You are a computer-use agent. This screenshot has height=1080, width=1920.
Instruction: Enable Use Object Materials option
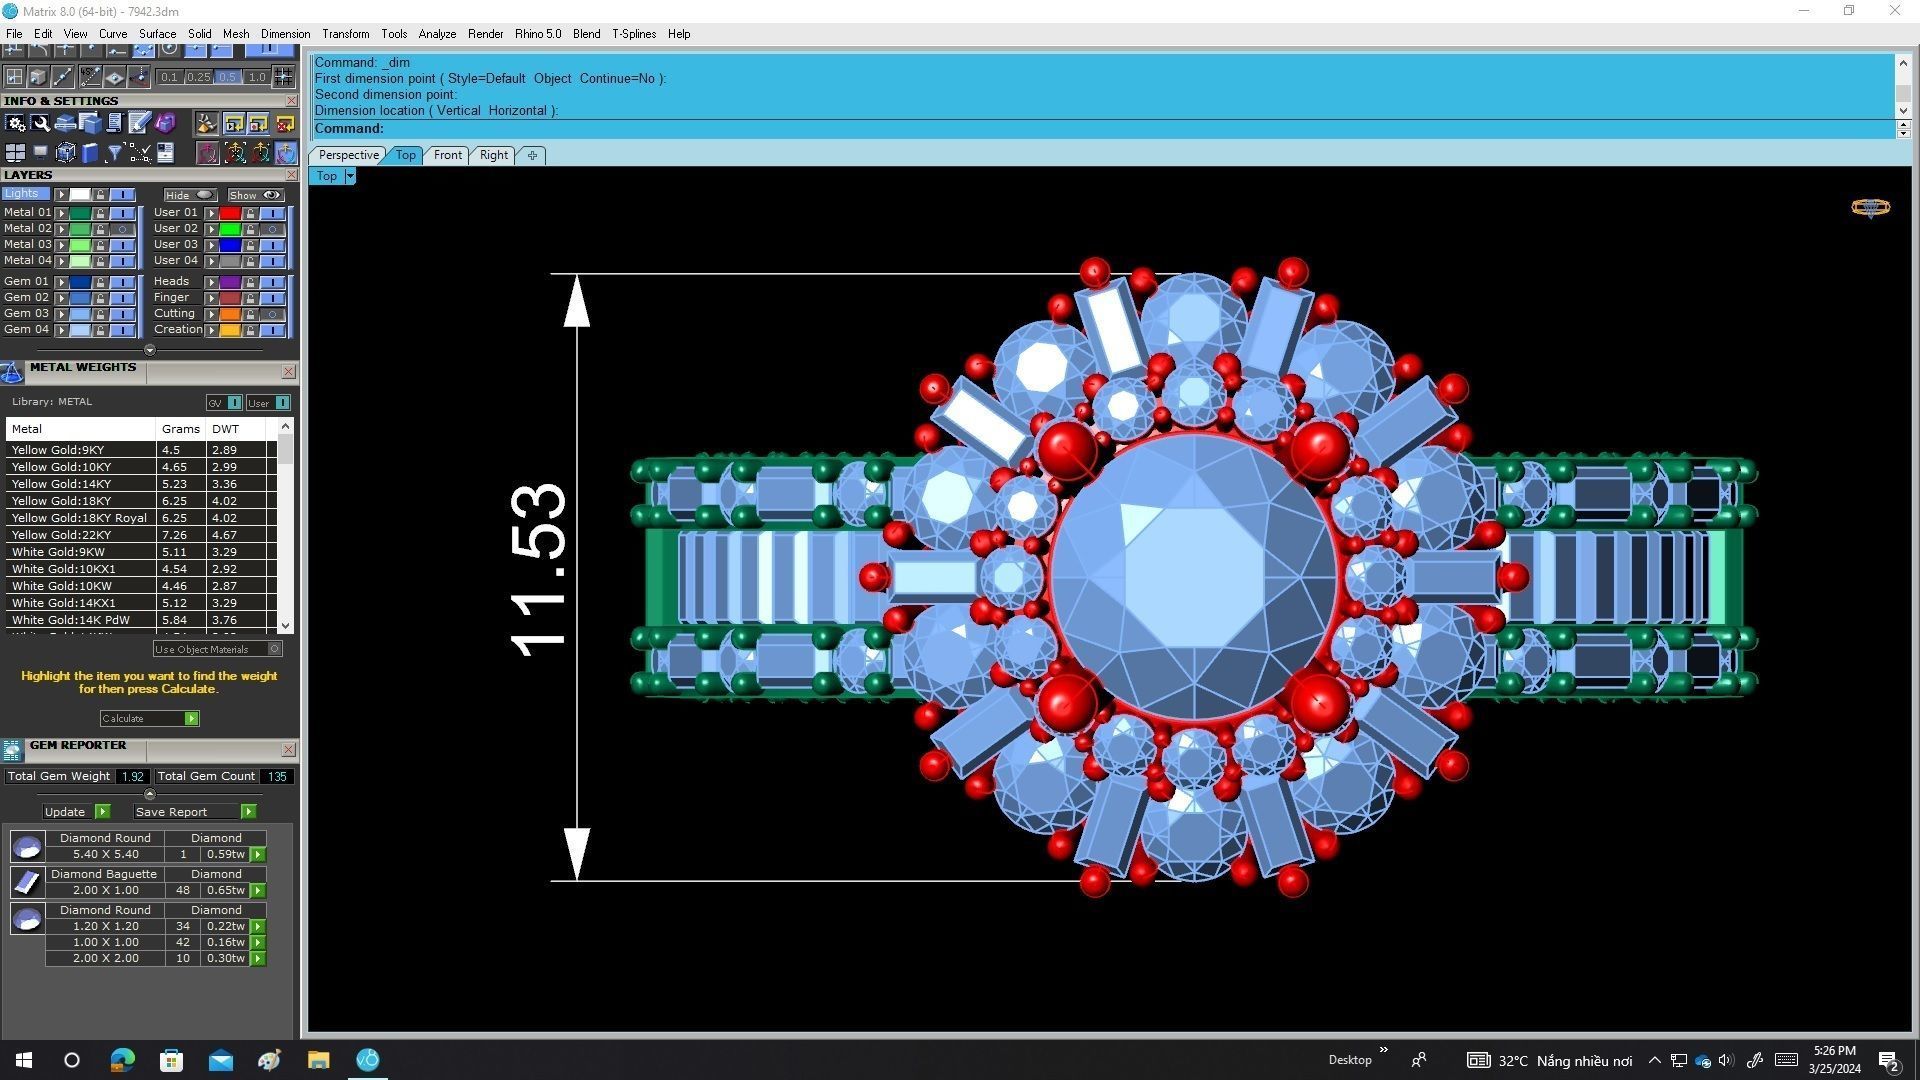click(x=275, y=649)
